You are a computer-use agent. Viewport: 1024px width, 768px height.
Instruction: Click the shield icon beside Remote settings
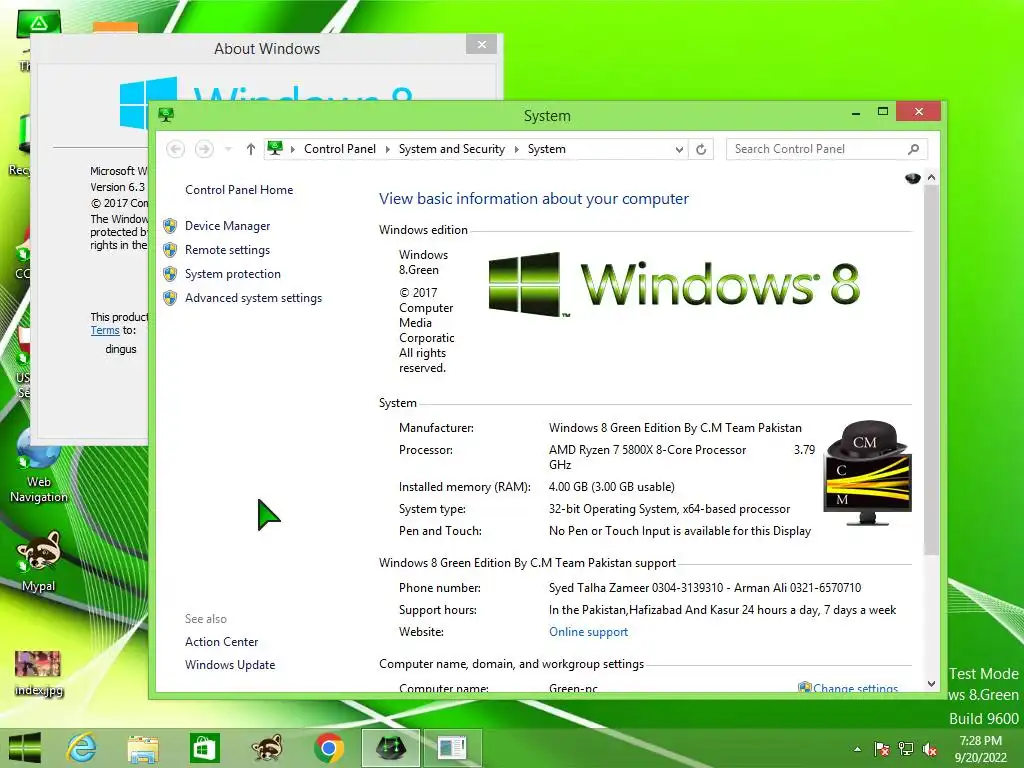170,250
